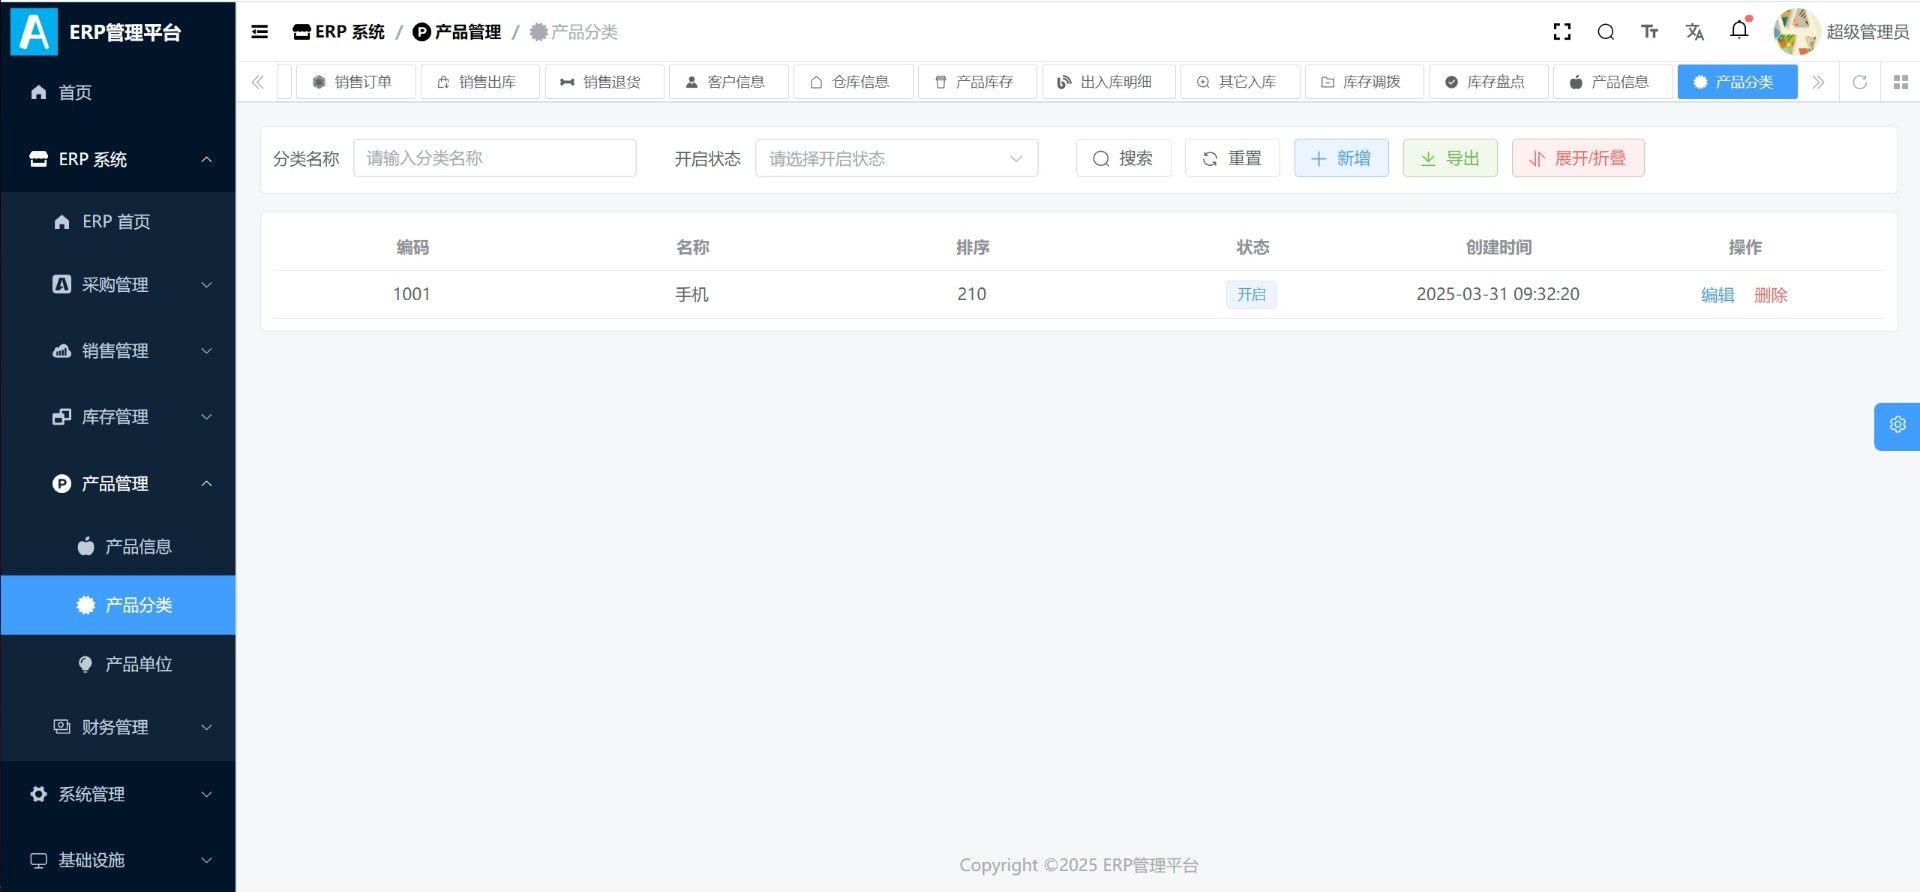1920x892 pixels.
Task: Click the 采购管理 menu icon
Action: (62, 284)
